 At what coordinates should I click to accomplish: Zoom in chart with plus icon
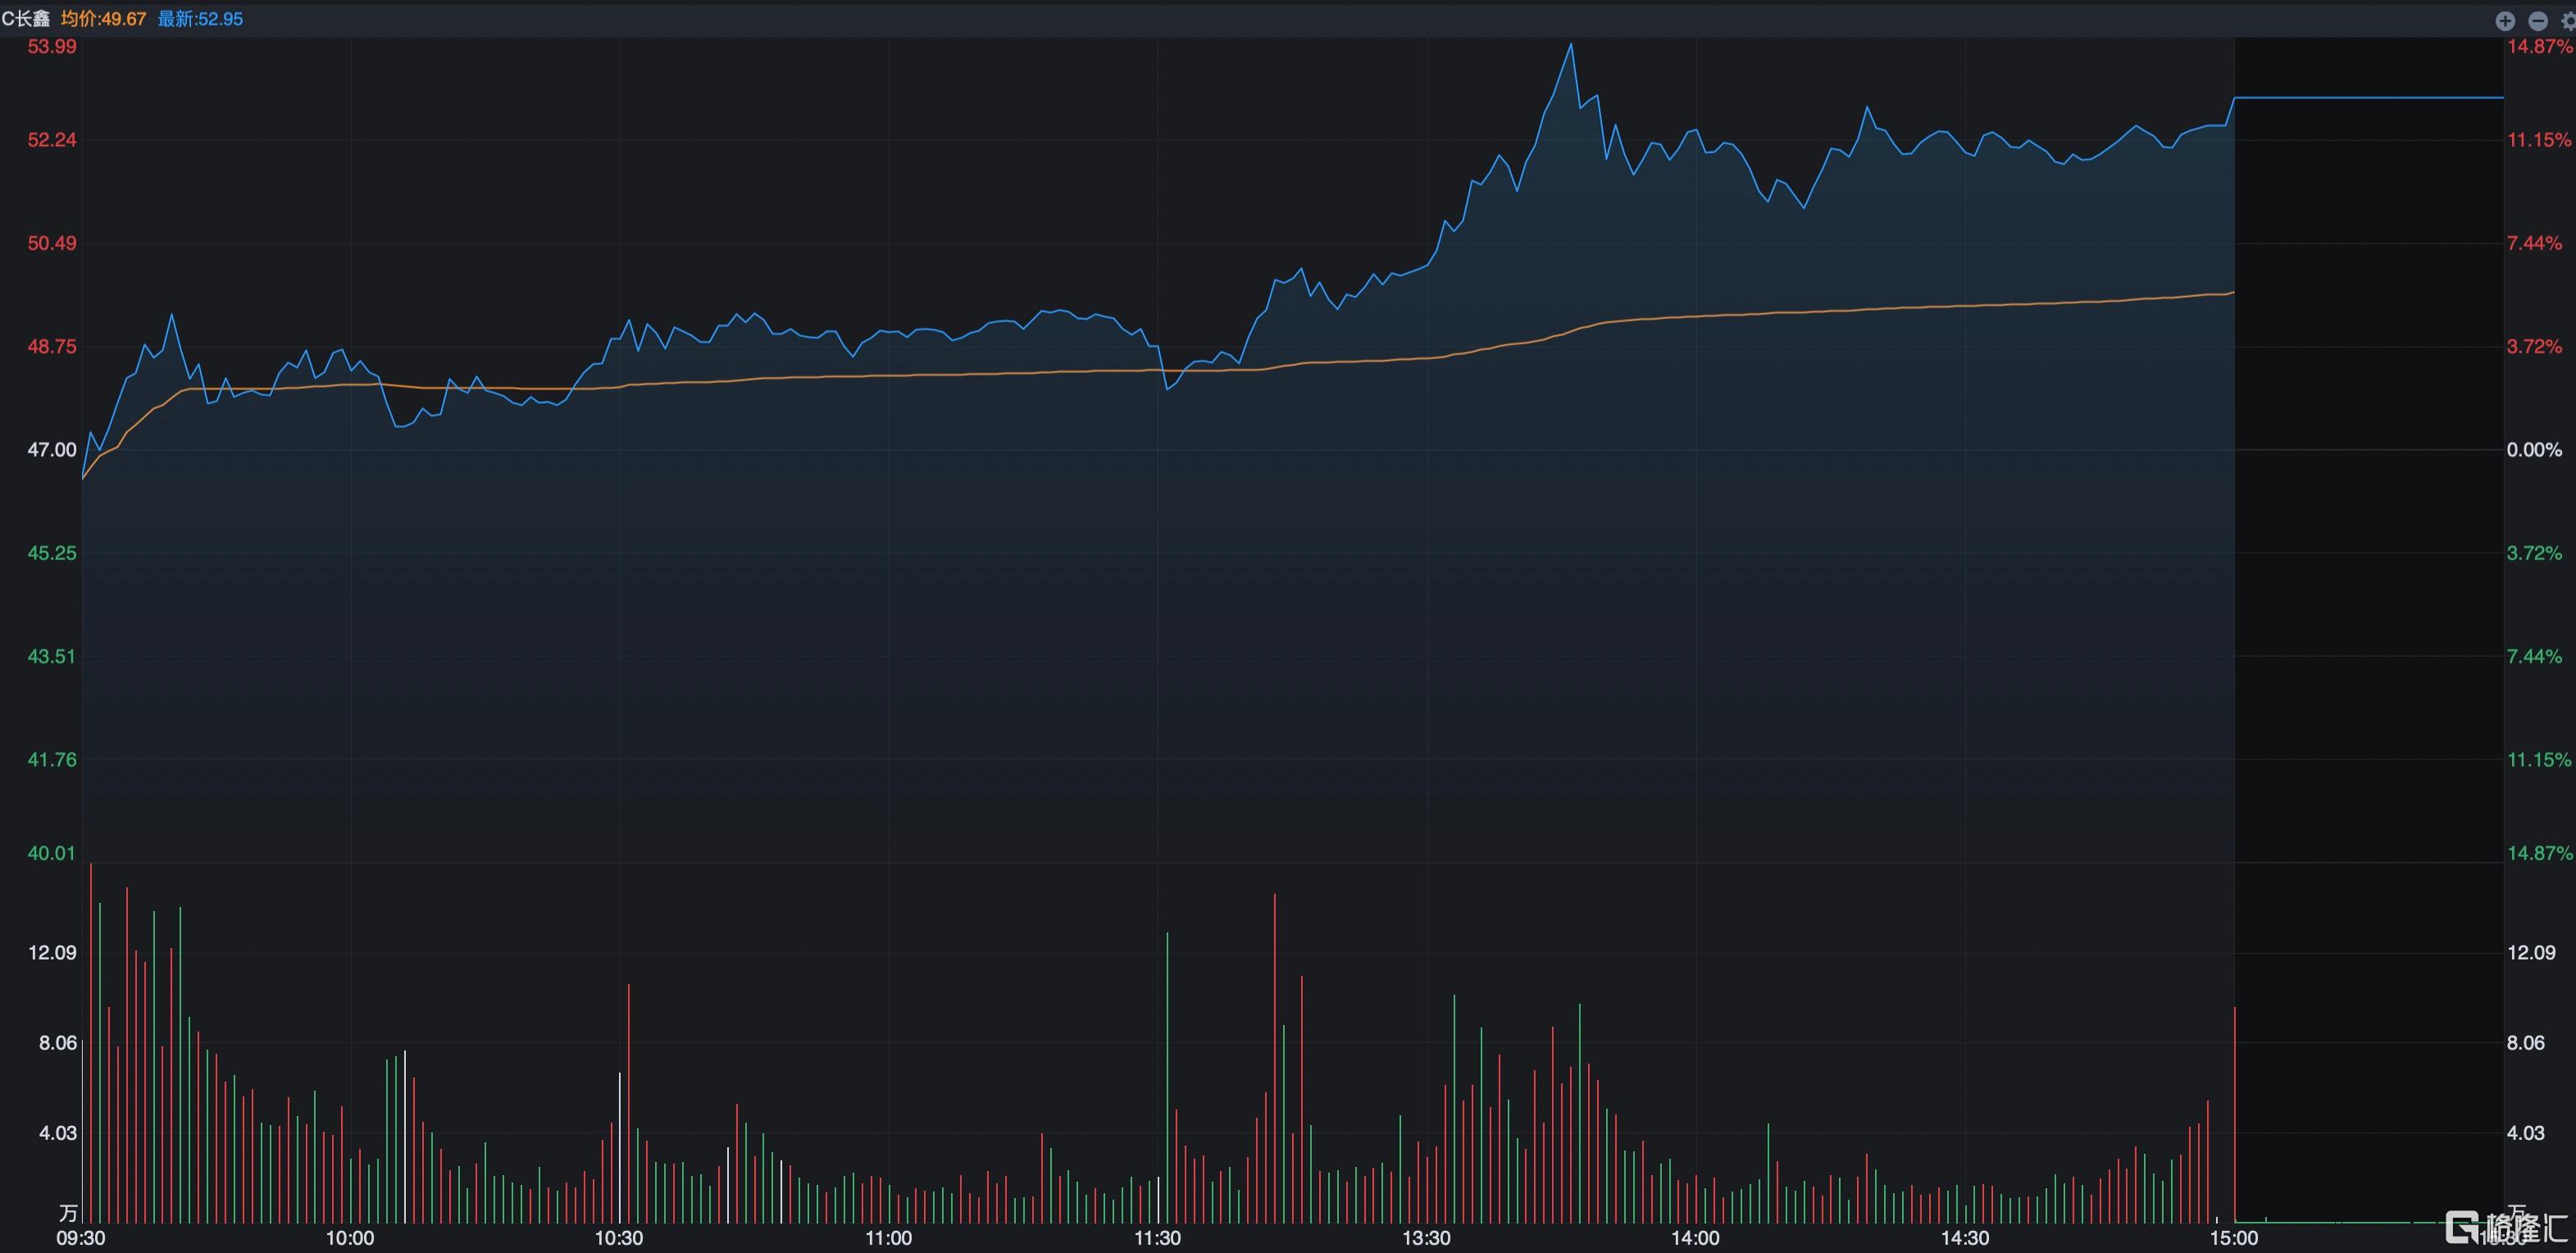[2505, 21]
